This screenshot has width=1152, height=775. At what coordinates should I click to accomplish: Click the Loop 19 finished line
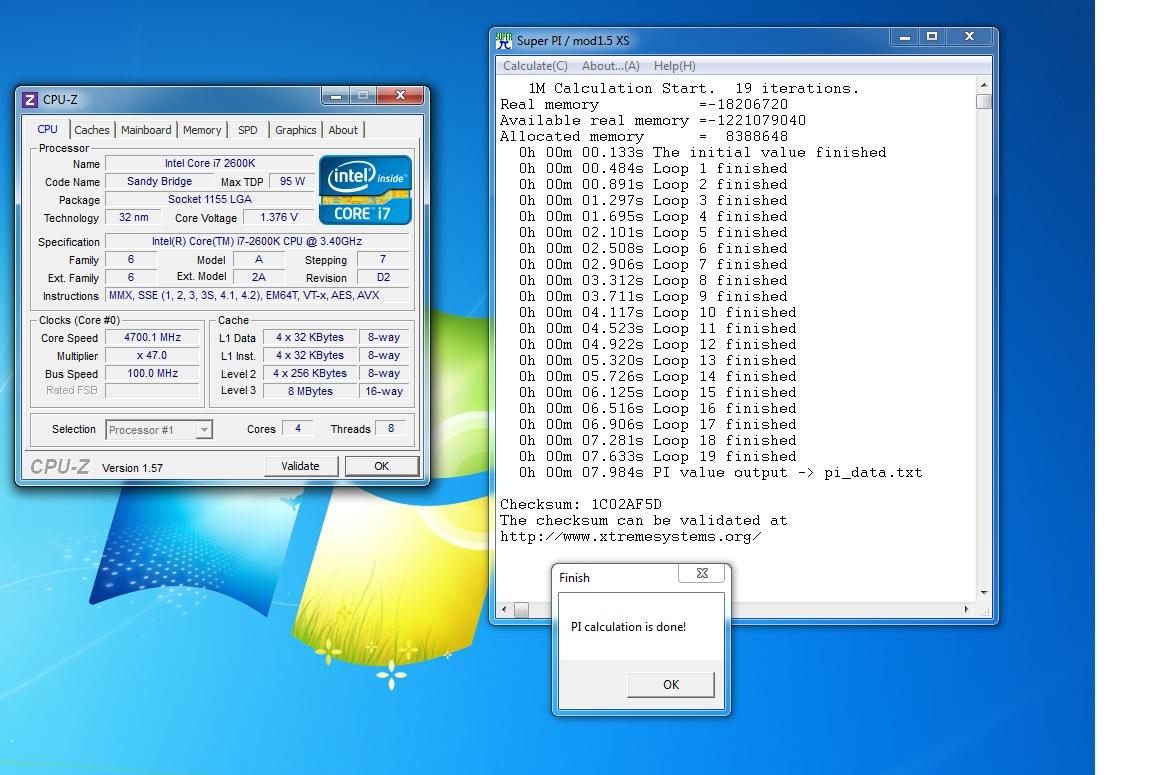pos(658,456)
